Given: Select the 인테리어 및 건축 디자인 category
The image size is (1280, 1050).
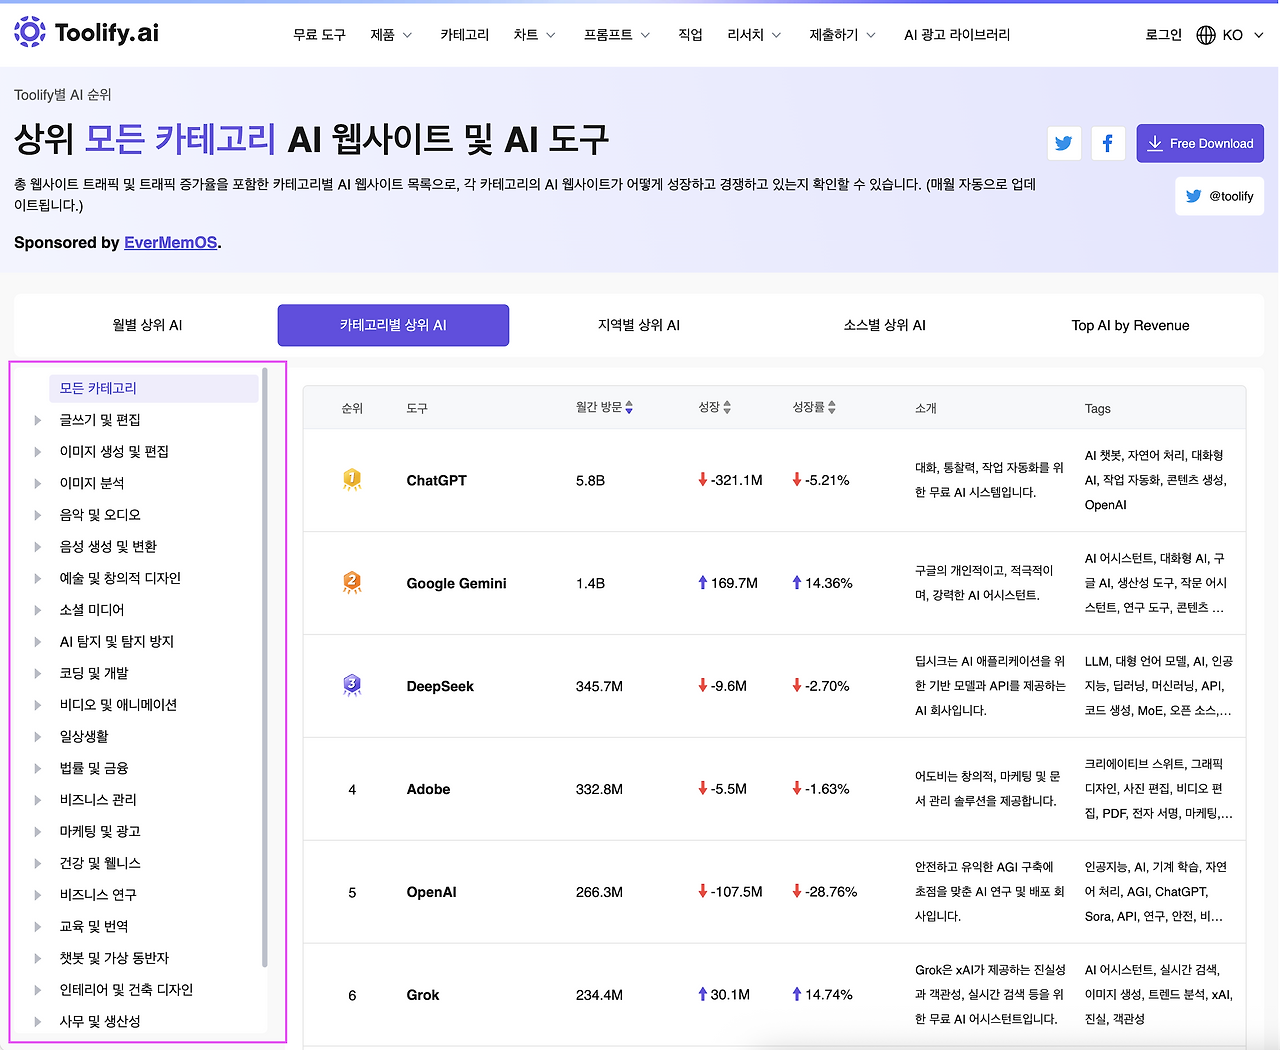Looking at the screenshot, I should (126, 990).
